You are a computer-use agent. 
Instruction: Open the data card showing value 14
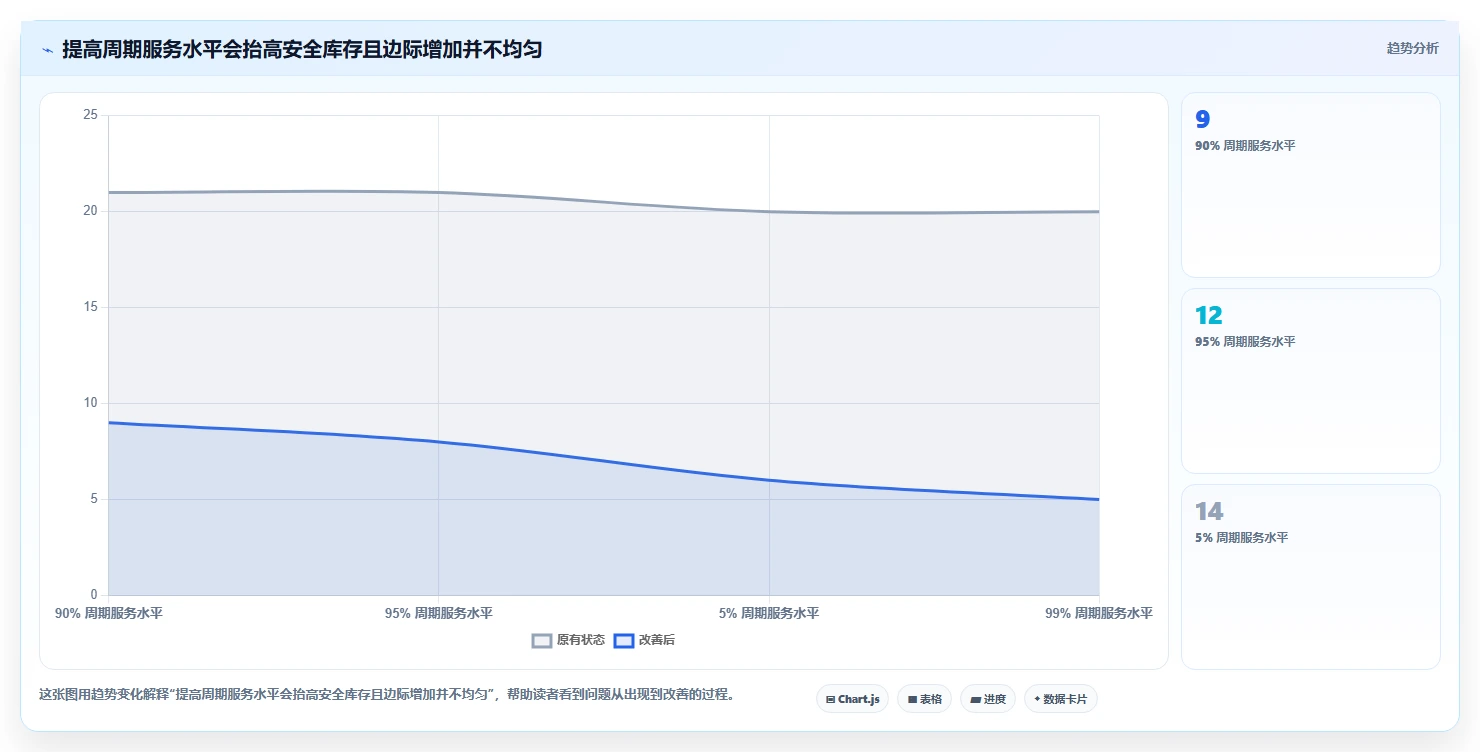pyautogui.click(x=1310, y=577)
